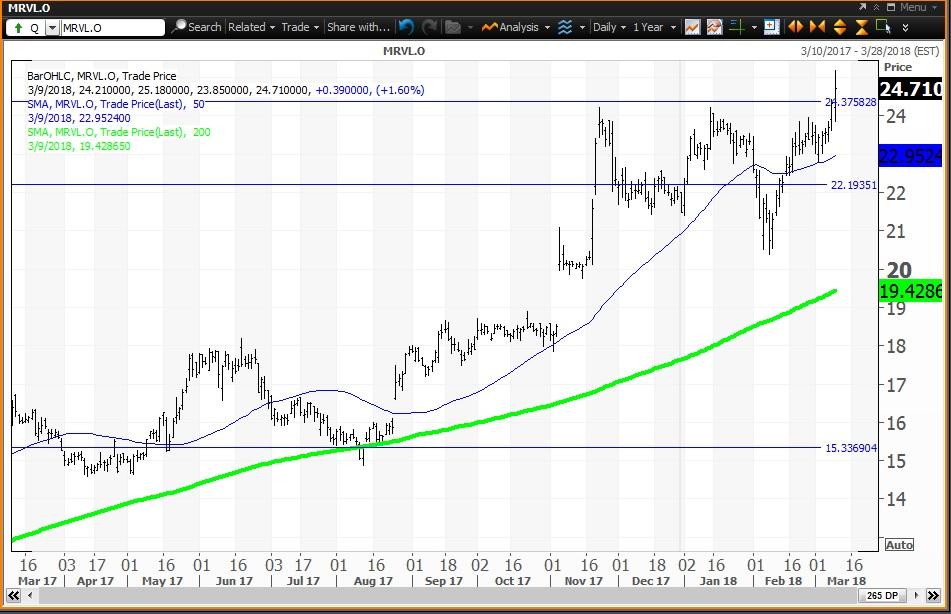The width and height of the screenshot is (951, 614).
Task: Click the 15.336904 horizontal line label
Action: (851, 448)
